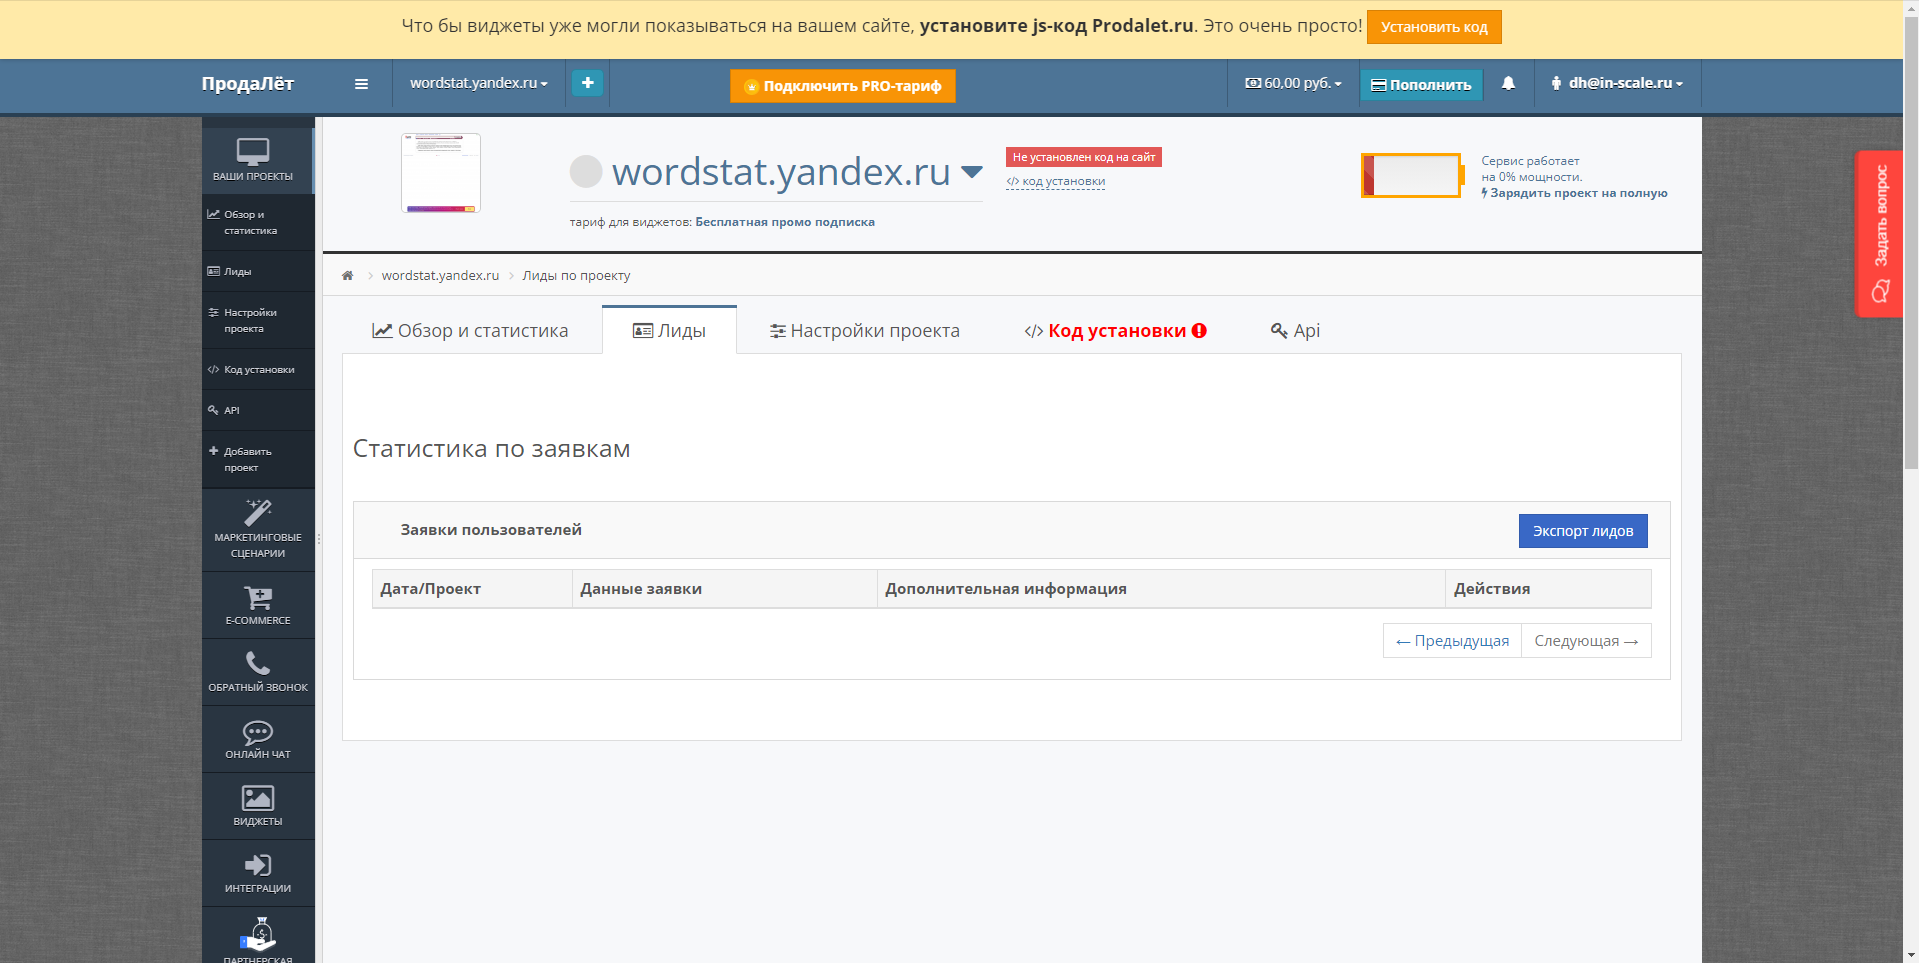Click ПродаЛёт logo

(x=248, y=84)
